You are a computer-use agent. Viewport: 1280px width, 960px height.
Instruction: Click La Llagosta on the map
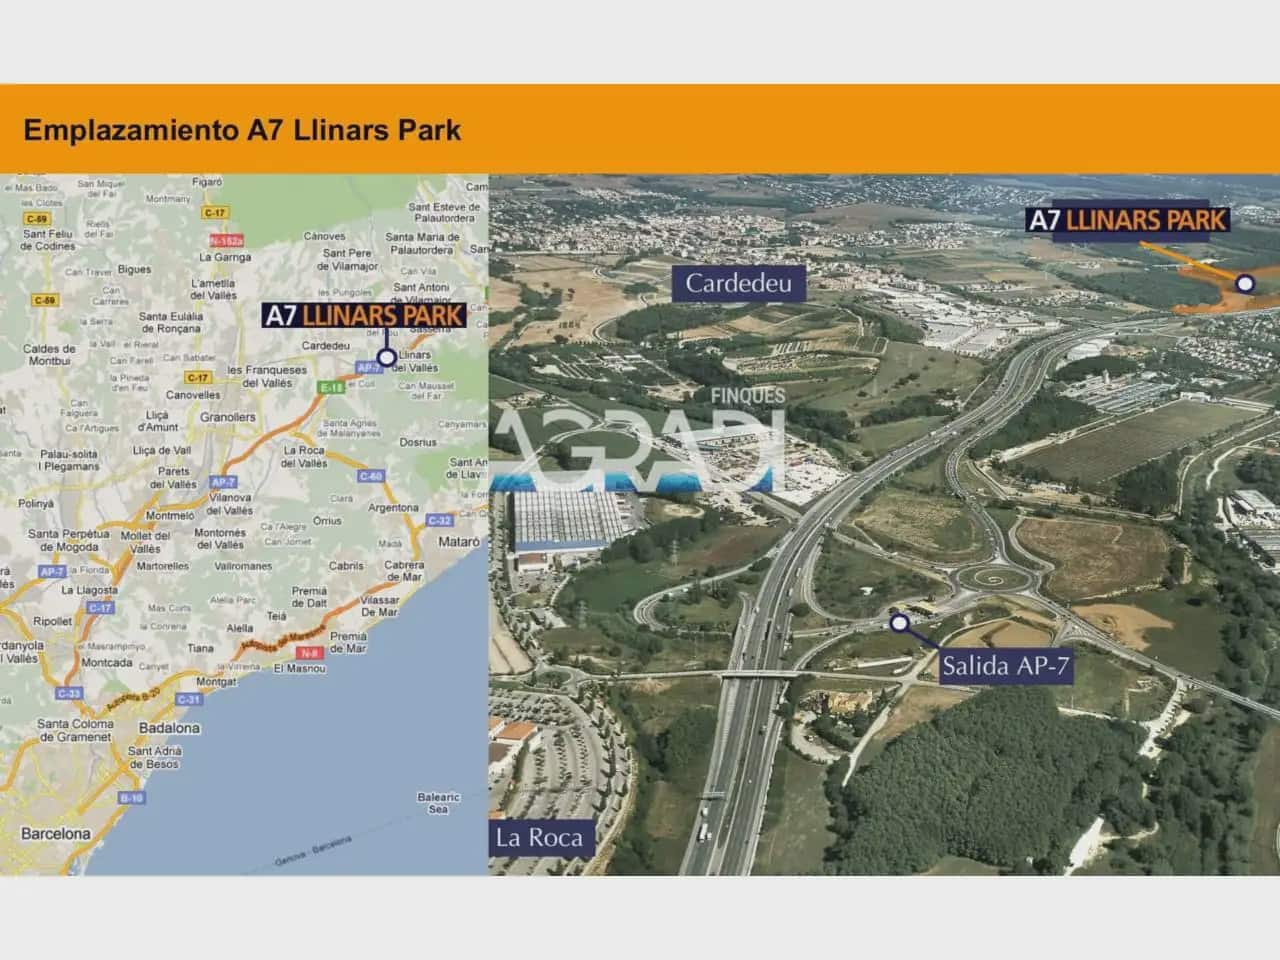[x=89, y=590]
